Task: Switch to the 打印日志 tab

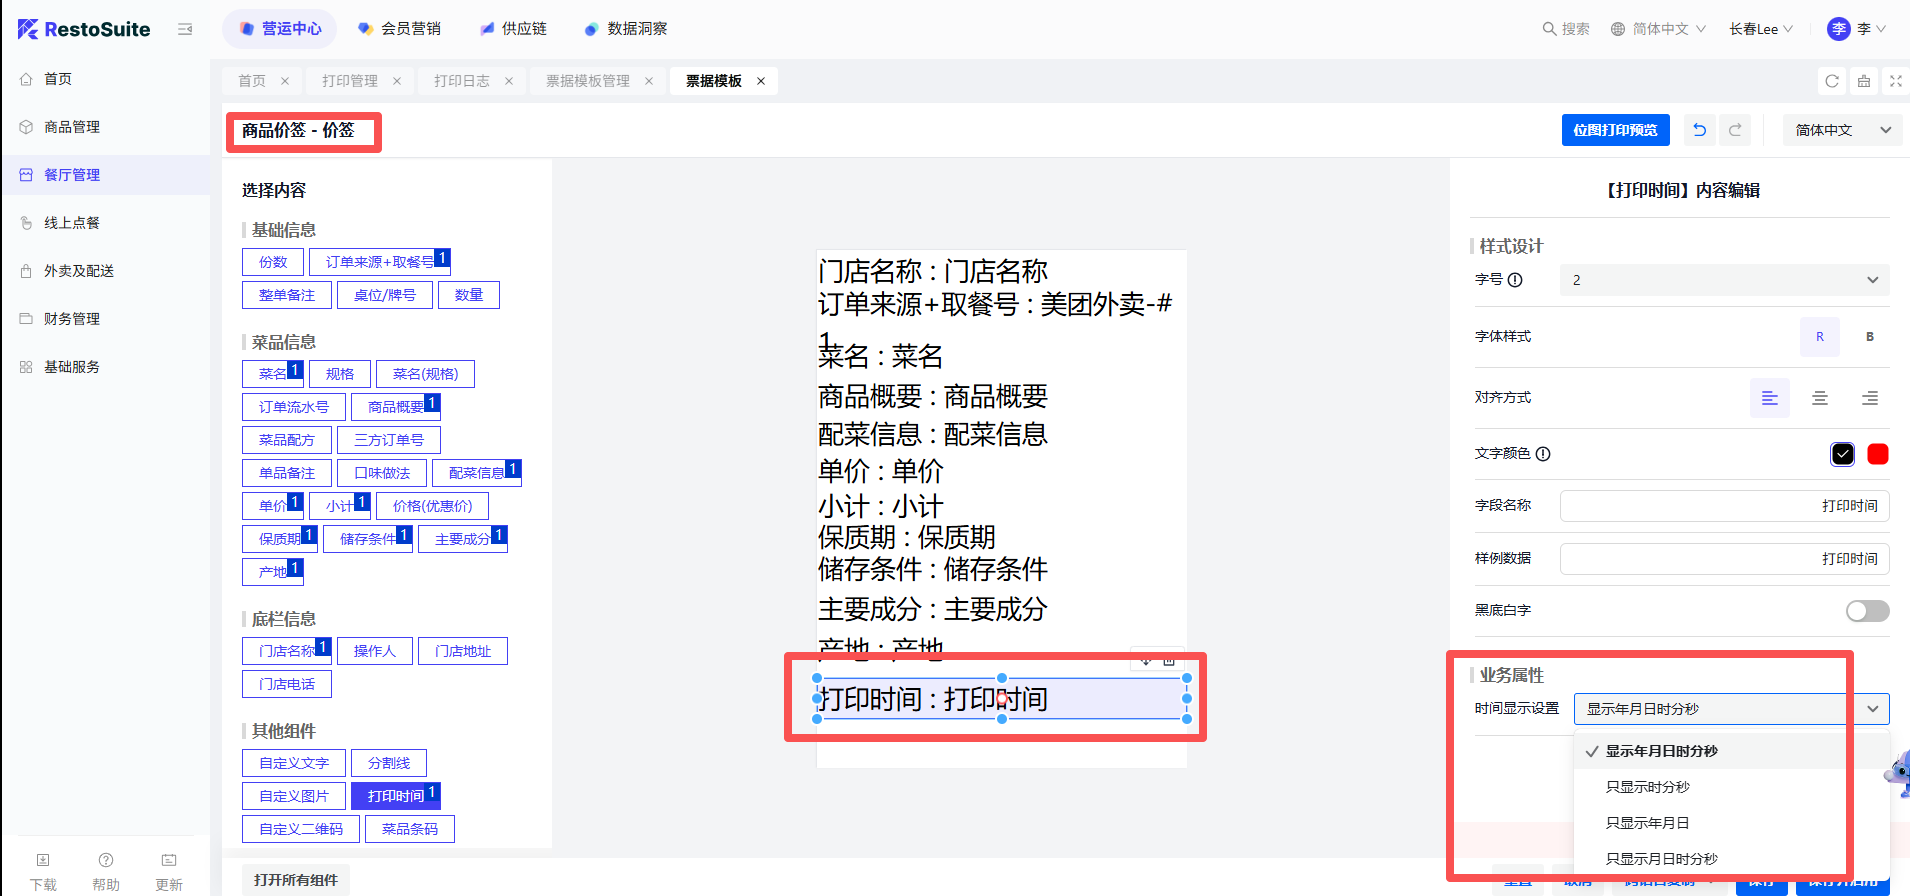Action: [x=462, y=81]
